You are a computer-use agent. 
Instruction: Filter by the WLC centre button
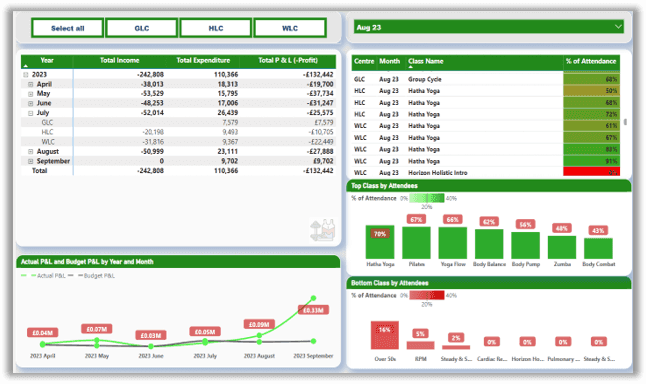pyautogui.click(x=290, y=28)
